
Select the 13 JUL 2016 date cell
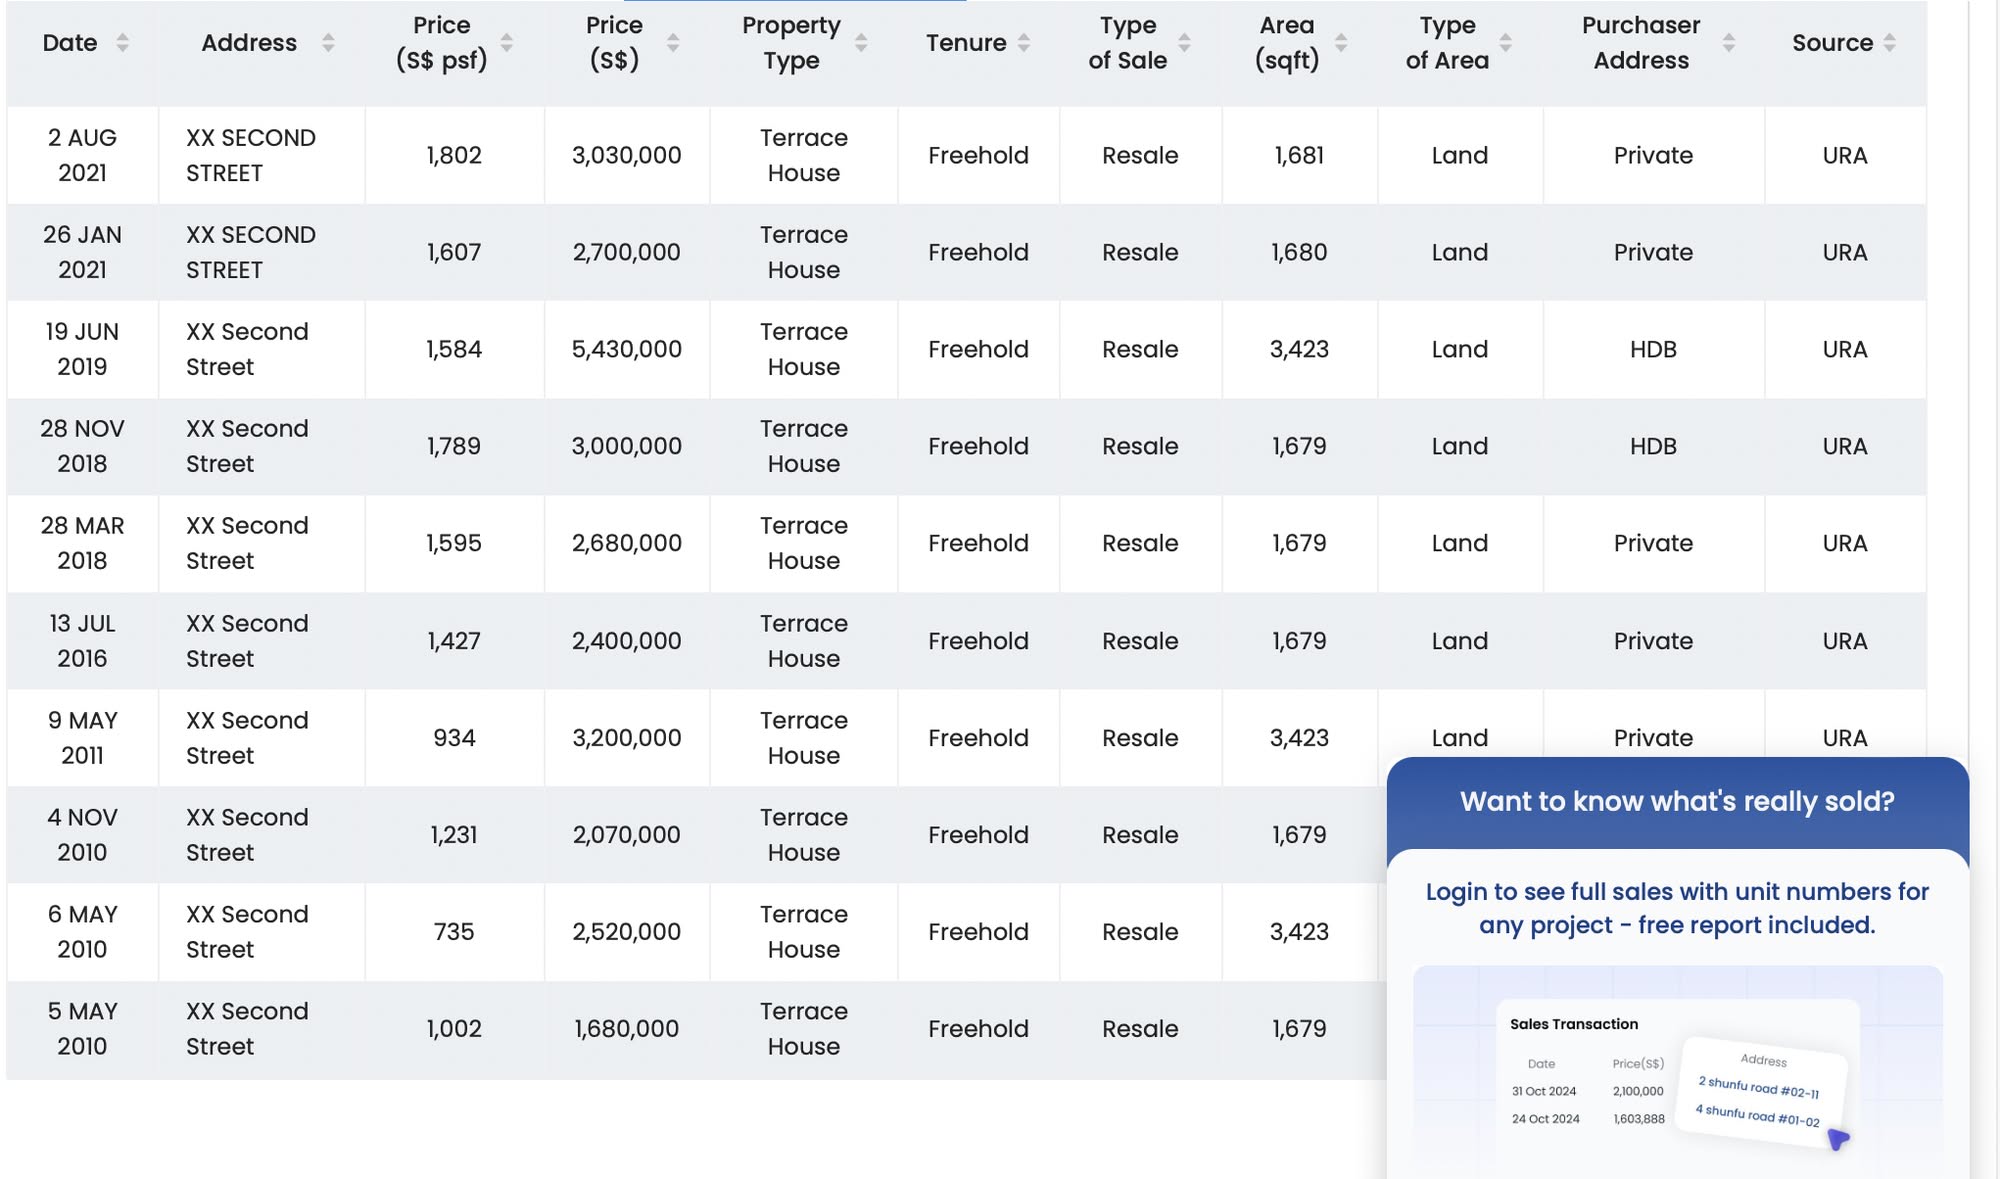(82, 641)
